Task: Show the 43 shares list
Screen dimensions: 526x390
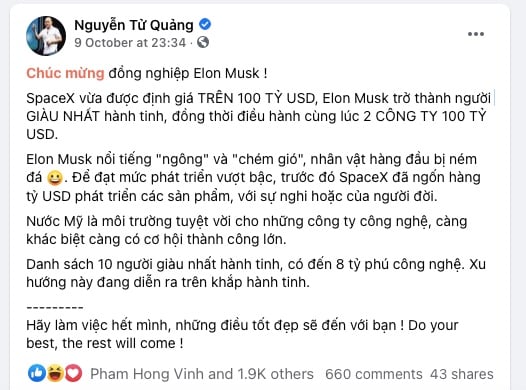Action: (462, 374)
